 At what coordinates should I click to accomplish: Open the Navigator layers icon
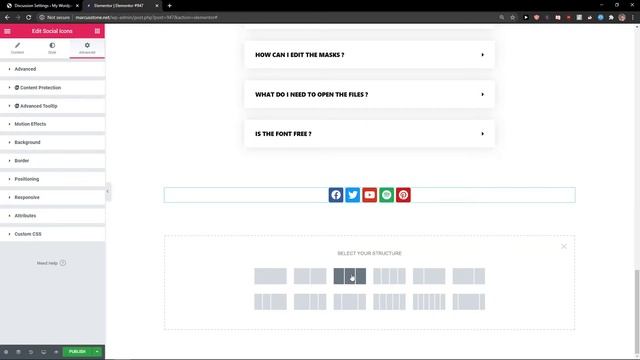[x=18, y=352]
